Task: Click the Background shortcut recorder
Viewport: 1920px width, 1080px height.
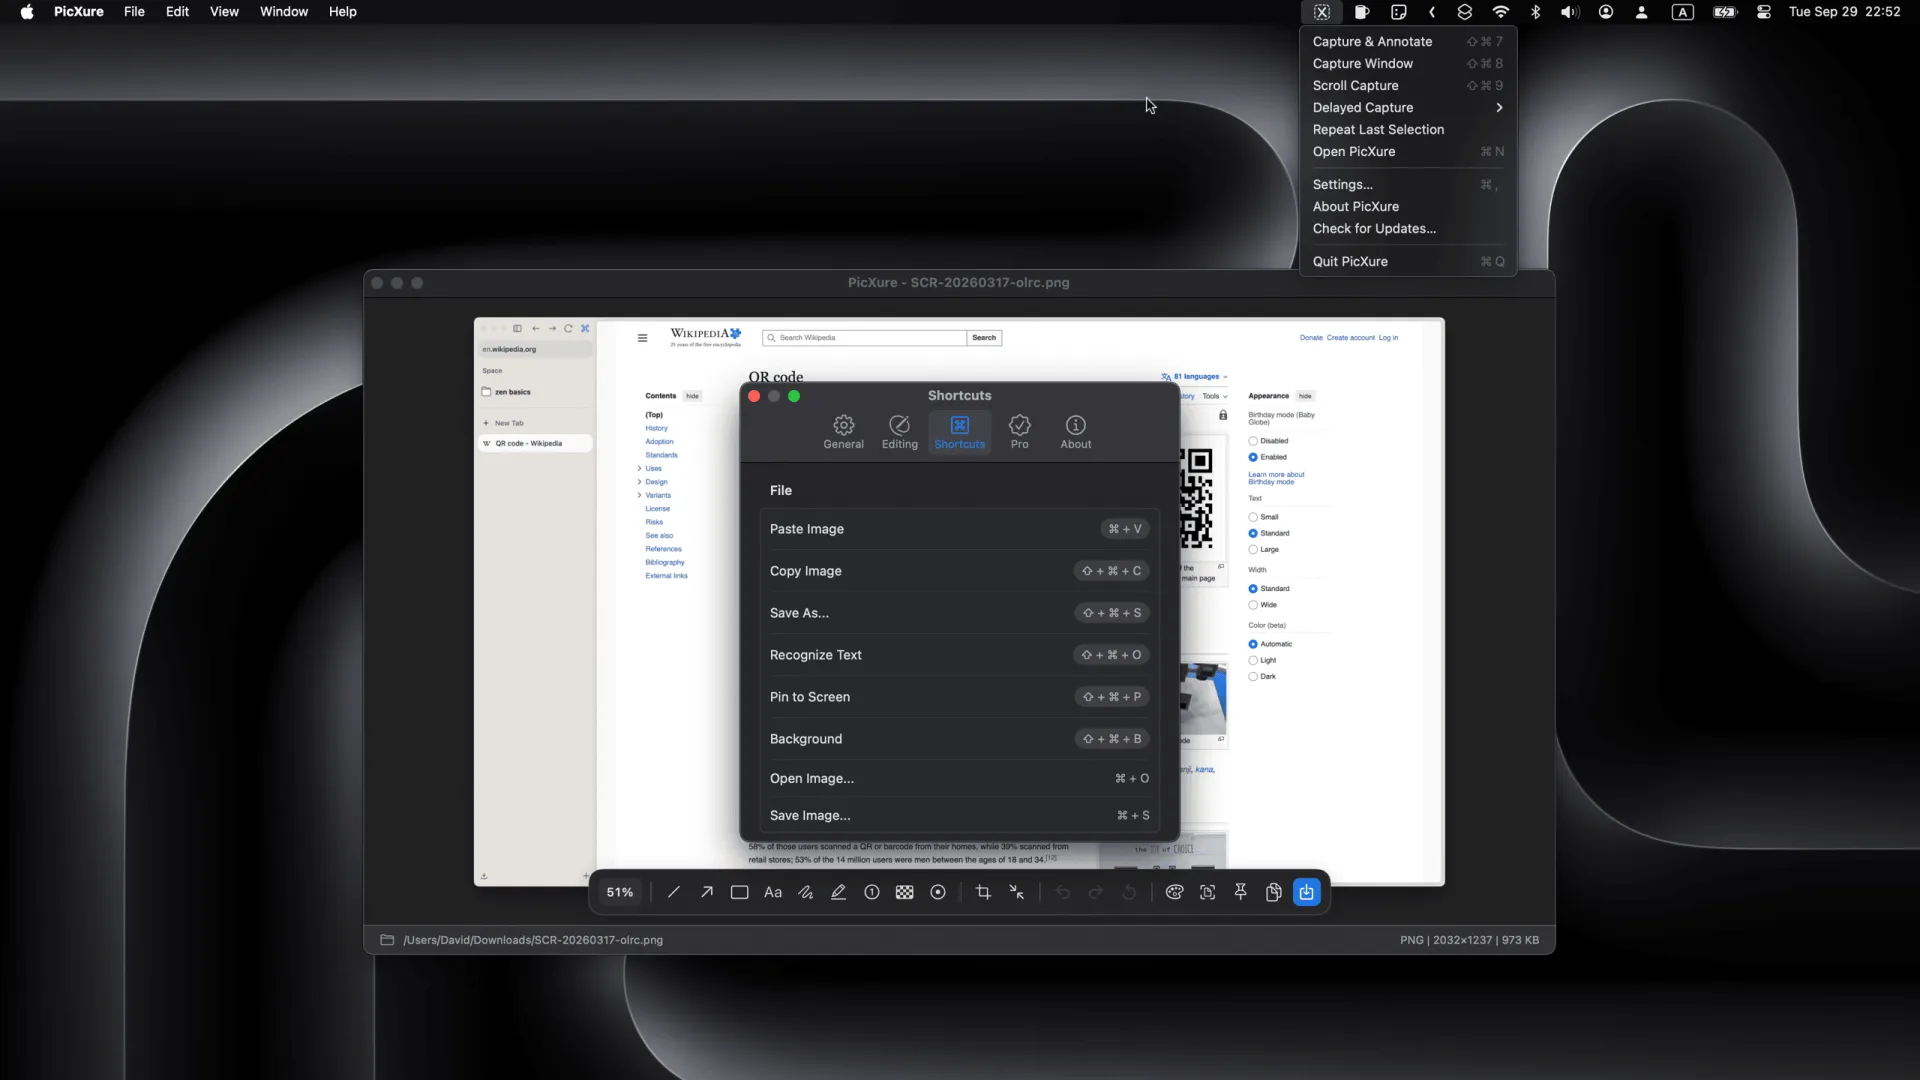Action: coord(1111,739)
